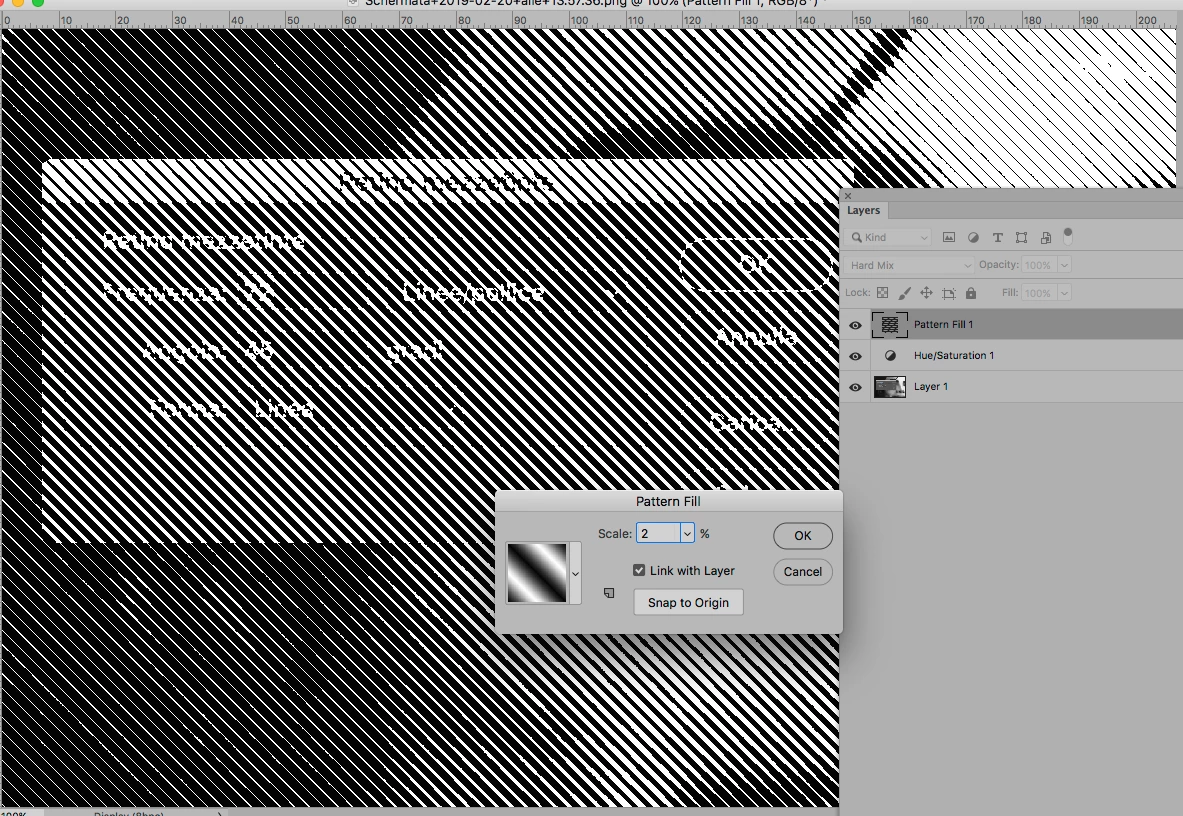Hide the Pattern Fill 1 layer
This screenshot has width=1183, height=816.
pyautogui.click(x=855, y=325)
